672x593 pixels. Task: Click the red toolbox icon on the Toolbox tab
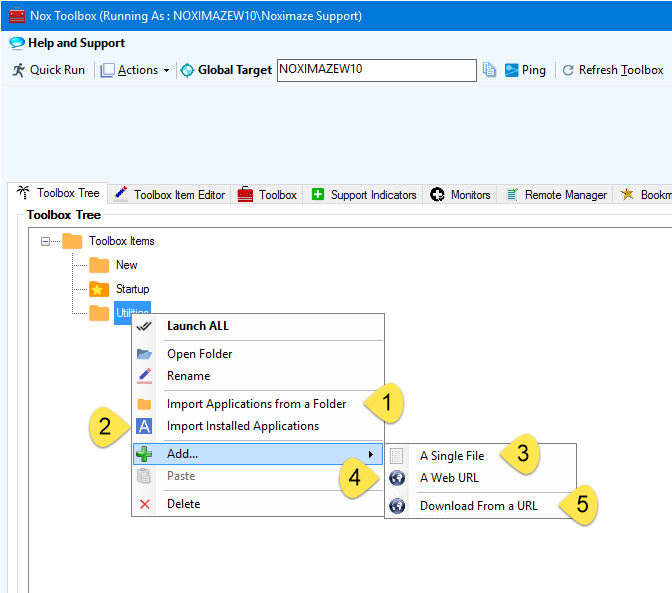click(x=245, y=194)
